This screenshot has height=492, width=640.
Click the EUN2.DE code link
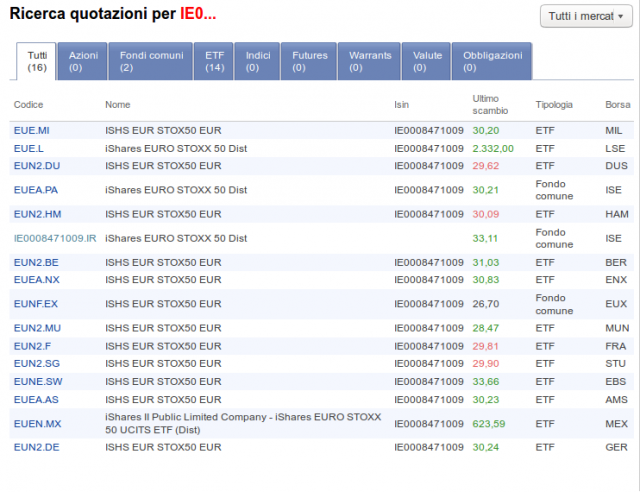click(x=36, y=447)
